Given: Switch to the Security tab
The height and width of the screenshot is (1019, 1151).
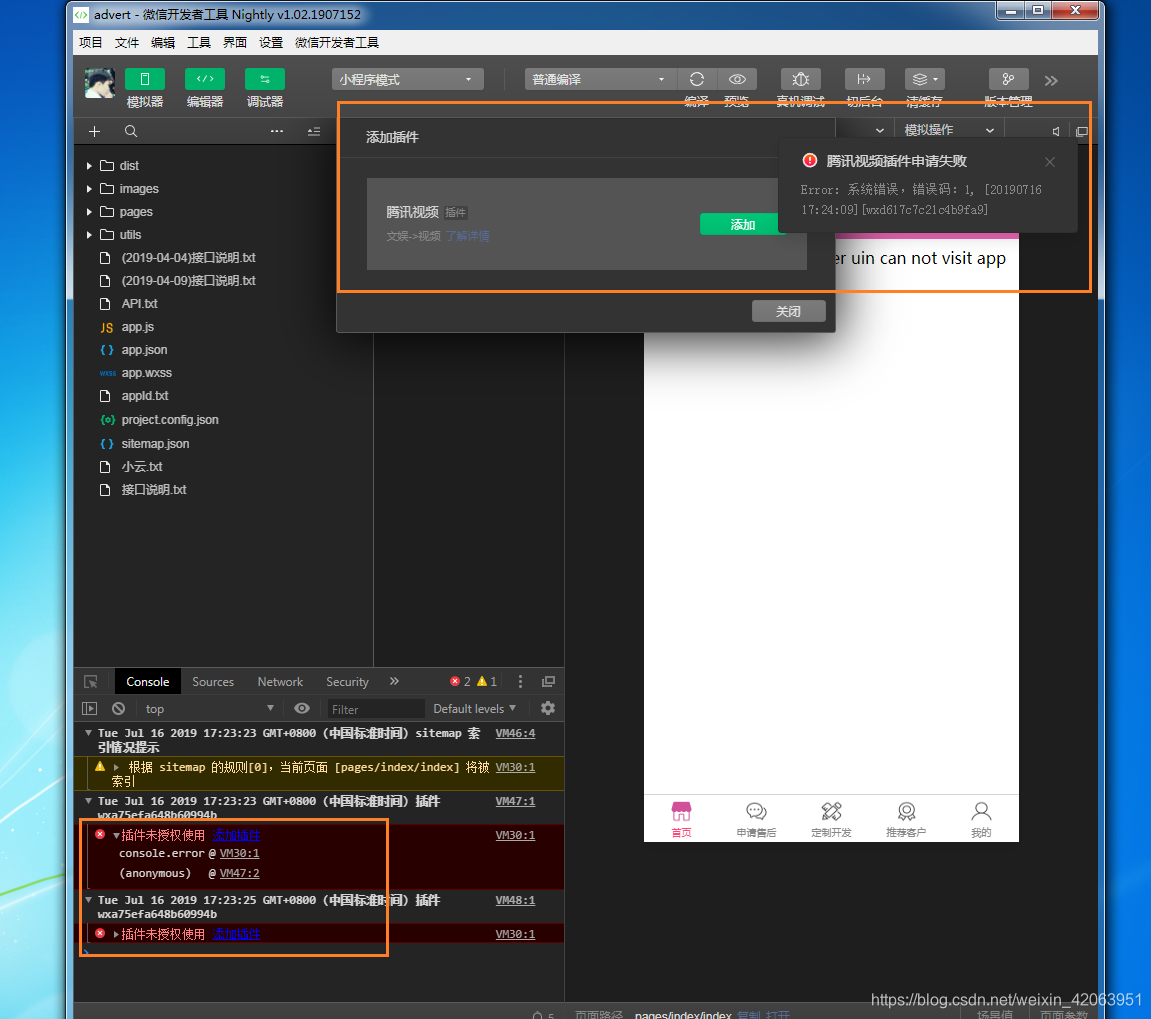Looking at the screenshot, I should pos(347,681).
